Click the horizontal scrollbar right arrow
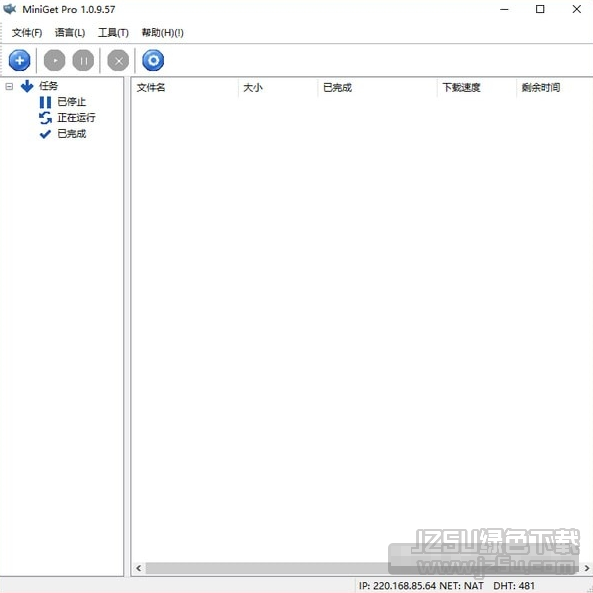This screenshot has height=593, width=593. point(587,568)
